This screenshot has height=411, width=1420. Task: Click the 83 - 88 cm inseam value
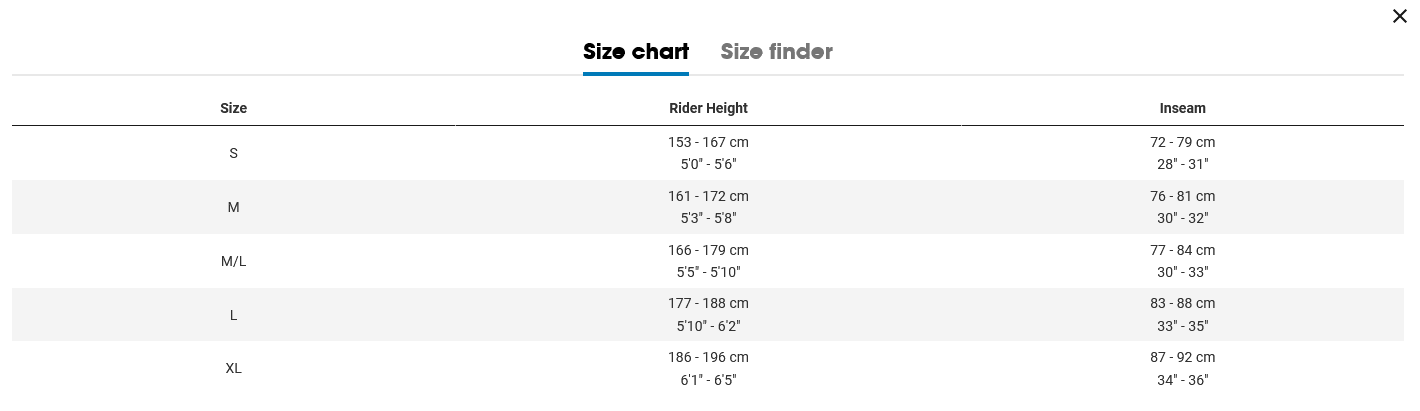(x=1182, y=303)
